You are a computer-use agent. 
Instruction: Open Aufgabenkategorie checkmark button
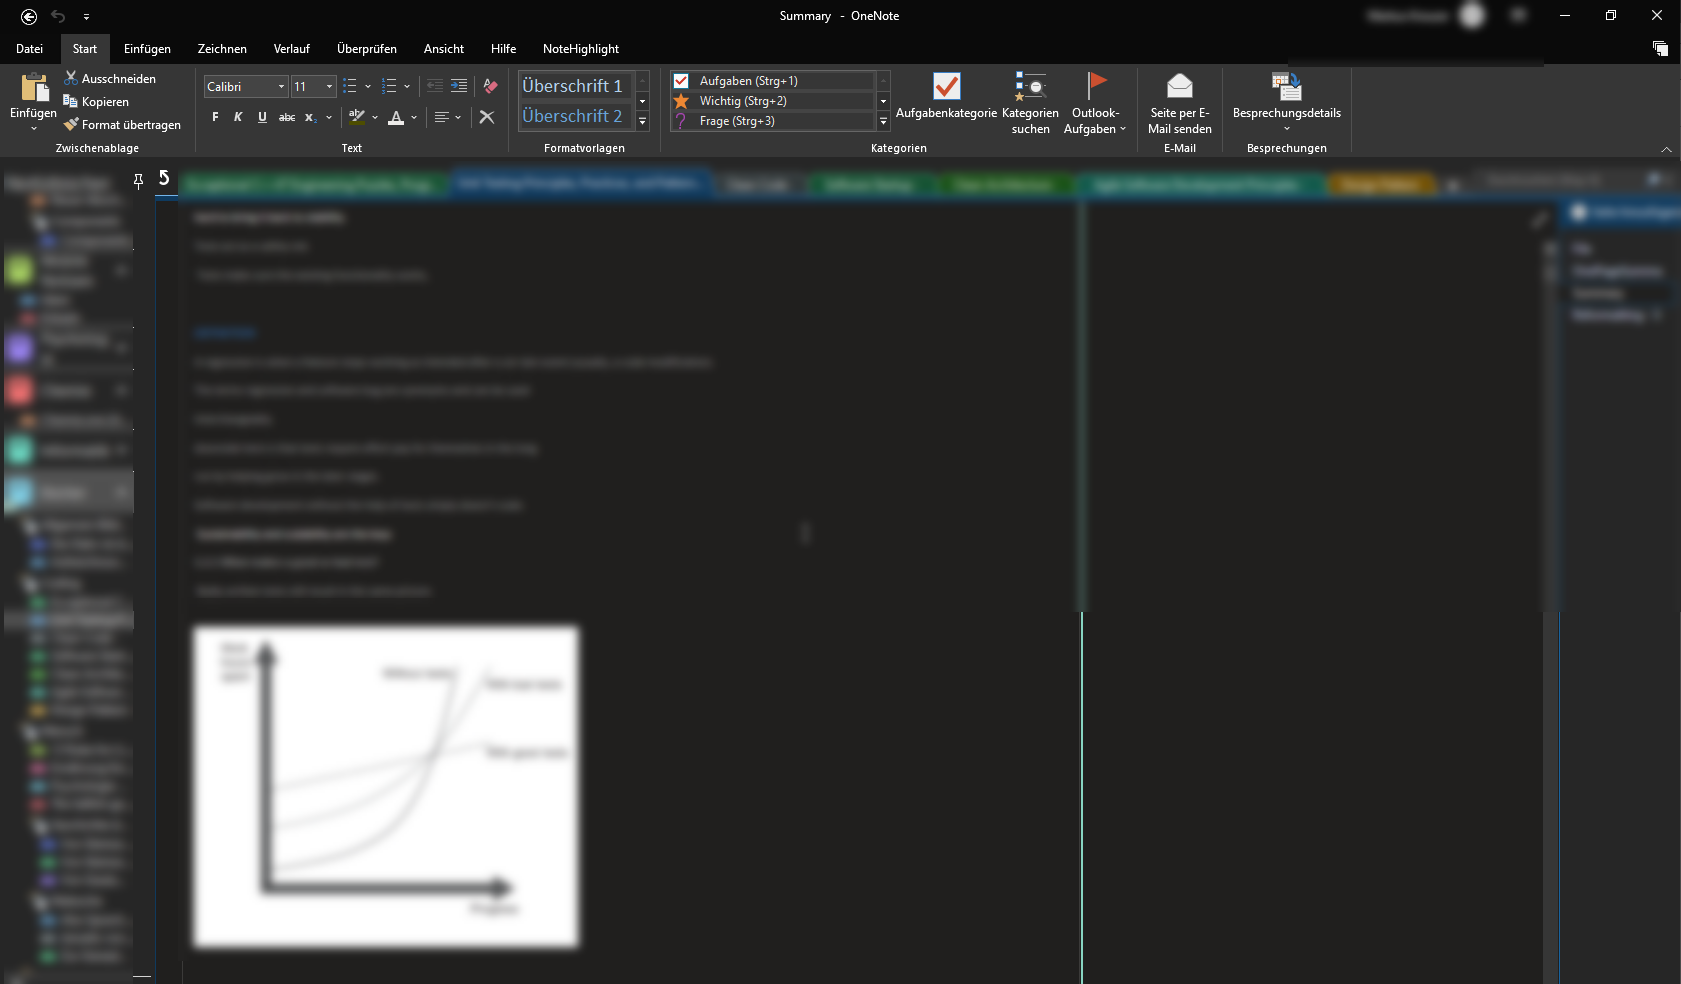946,97
